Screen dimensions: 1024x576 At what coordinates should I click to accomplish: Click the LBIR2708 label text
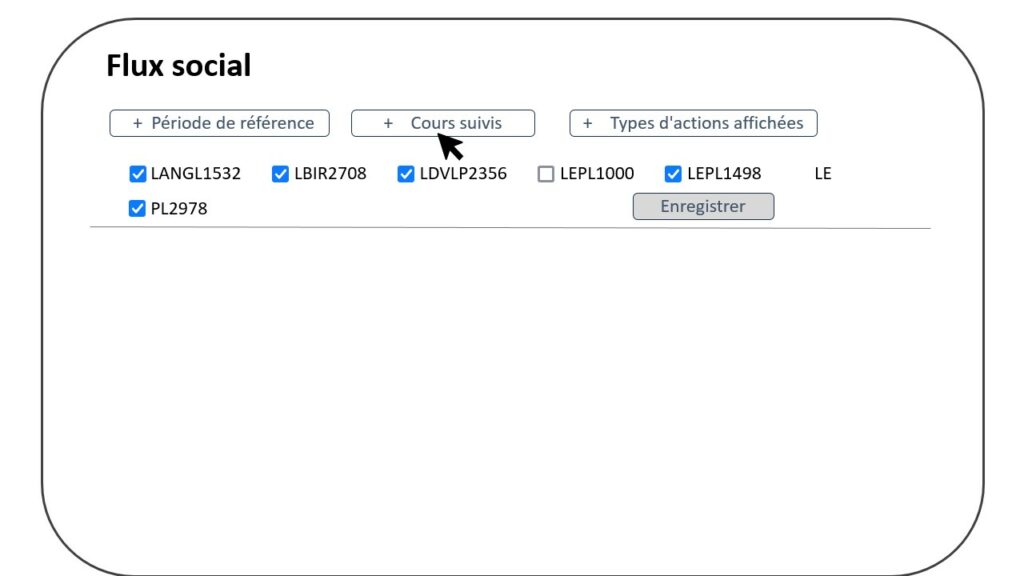[330, 174]
